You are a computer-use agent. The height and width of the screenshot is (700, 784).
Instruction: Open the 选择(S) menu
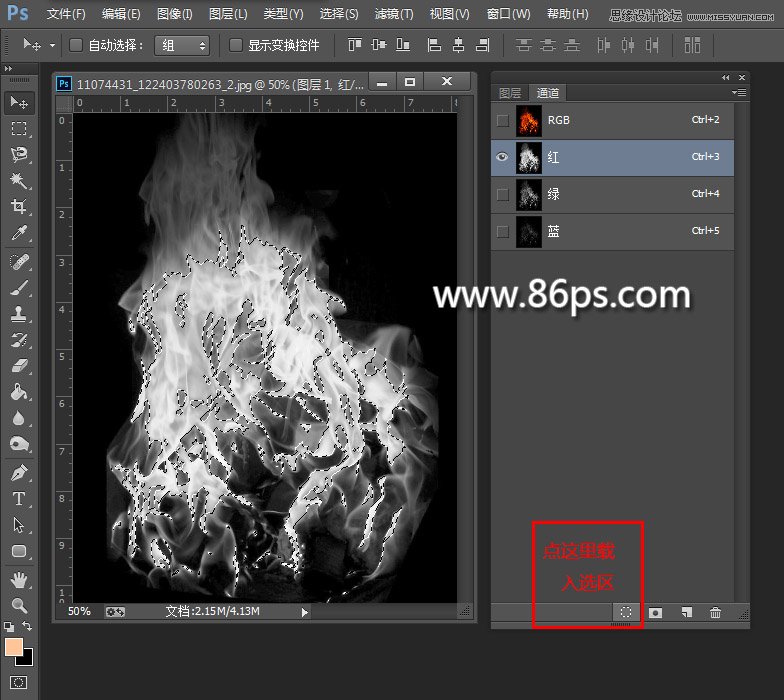[339, 14]
